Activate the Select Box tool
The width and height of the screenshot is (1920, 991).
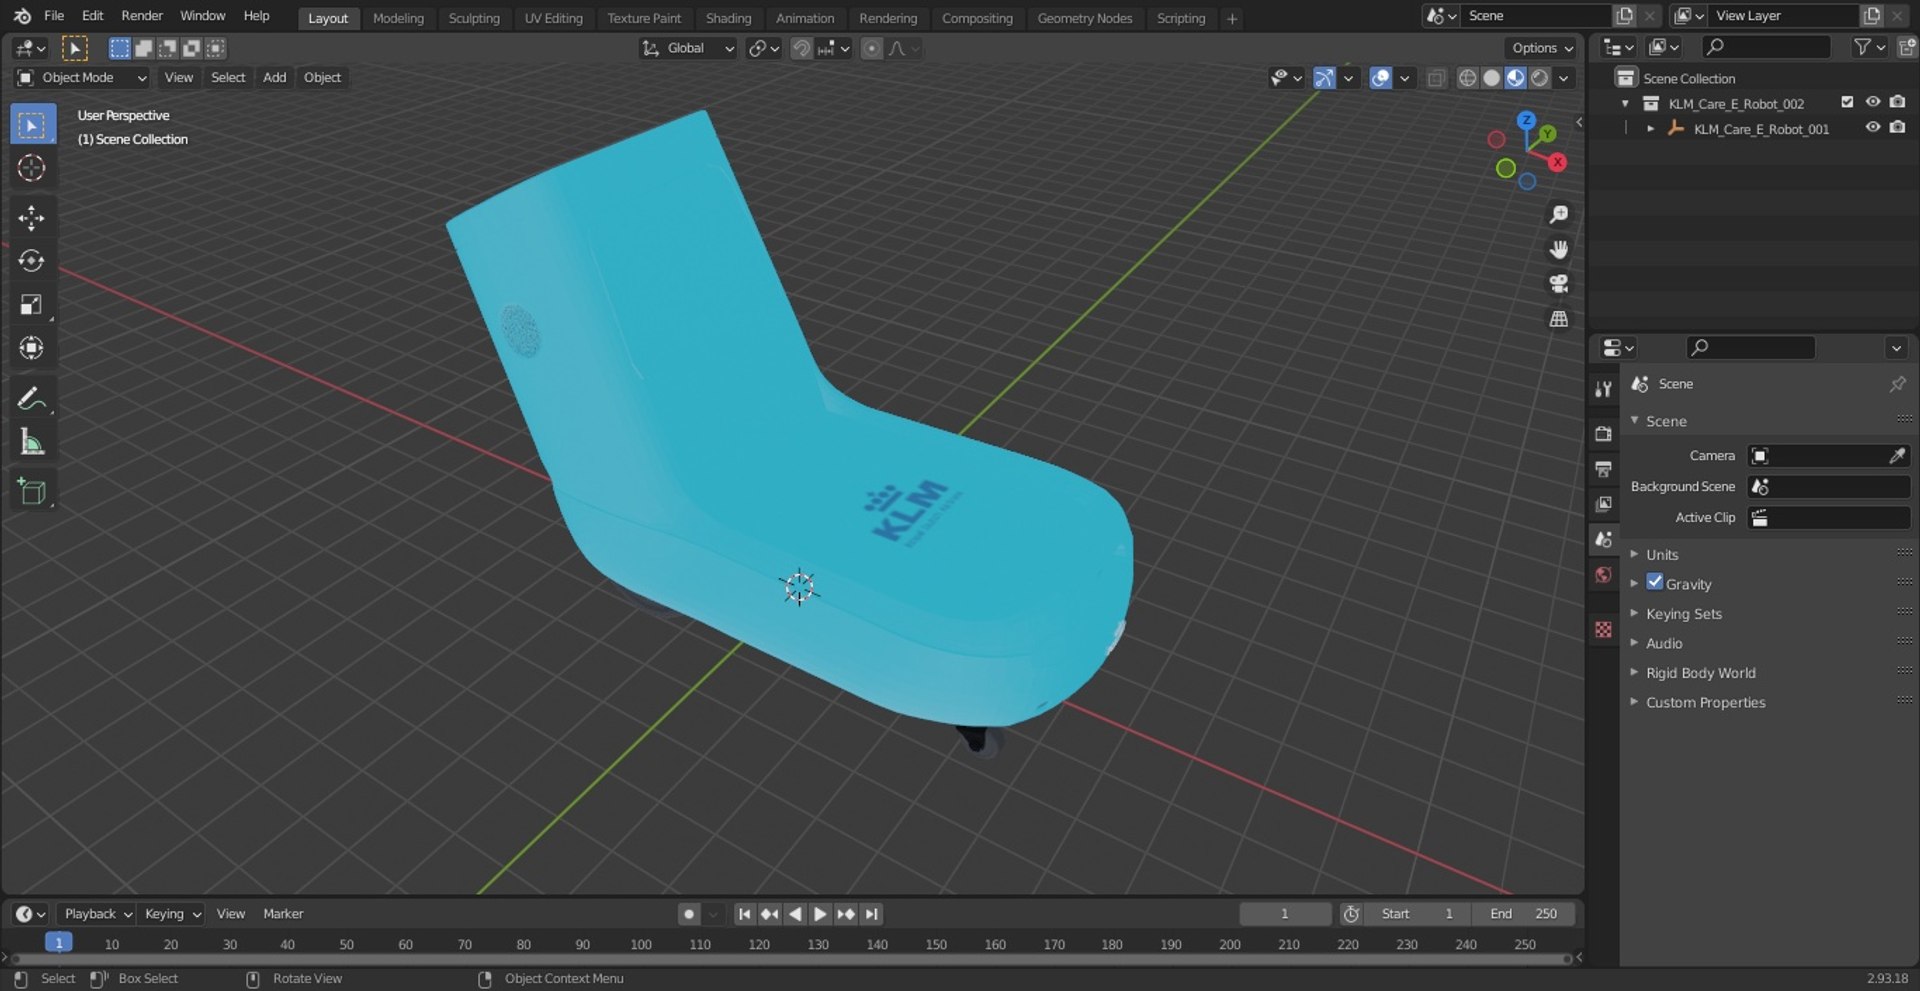[32, 125]
